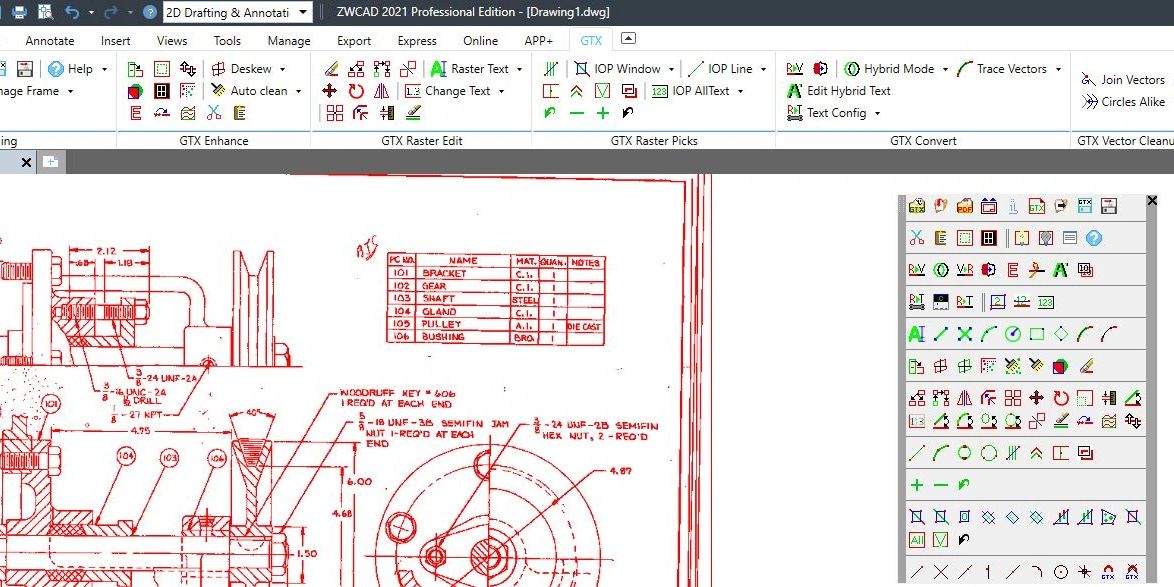Expand the Hybrid Mode dropdown arrow

pyautogui.click(x=945, y=70)
